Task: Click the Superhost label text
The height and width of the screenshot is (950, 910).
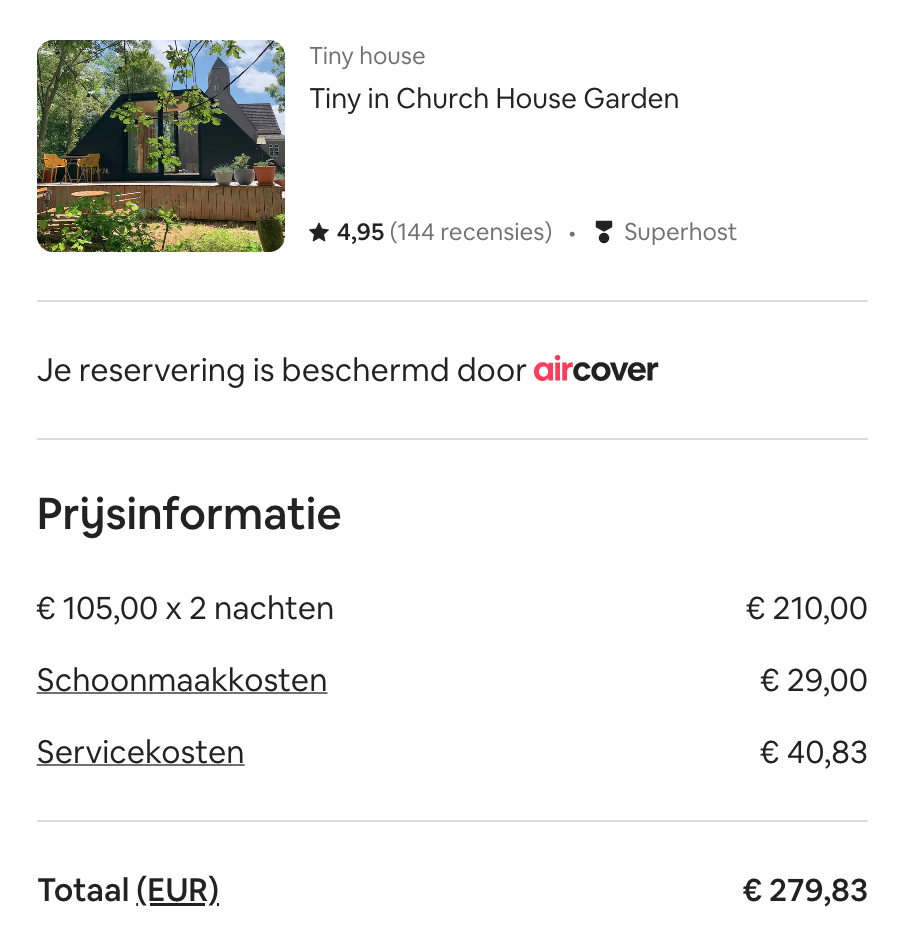Action: coord(680,232)
